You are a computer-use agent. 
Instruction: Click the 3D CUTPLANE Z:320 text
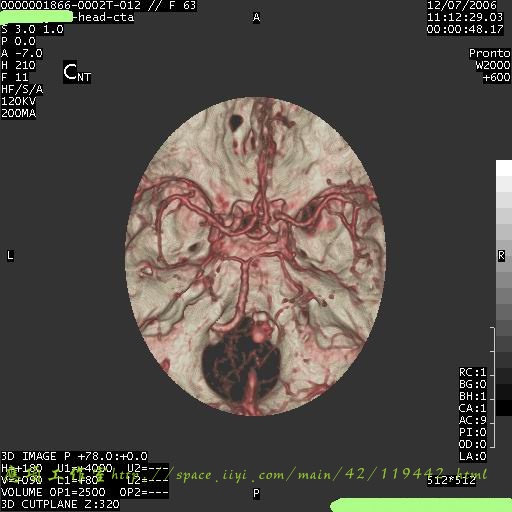[60, 504]
